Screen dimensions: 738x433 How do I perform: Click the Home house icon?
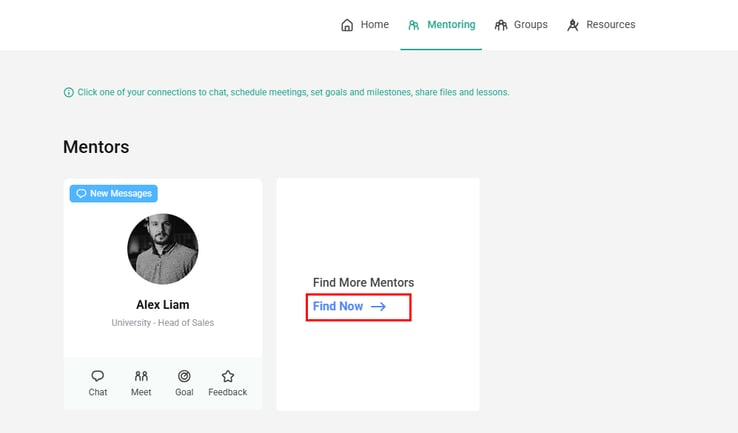[x=347, y=25]
